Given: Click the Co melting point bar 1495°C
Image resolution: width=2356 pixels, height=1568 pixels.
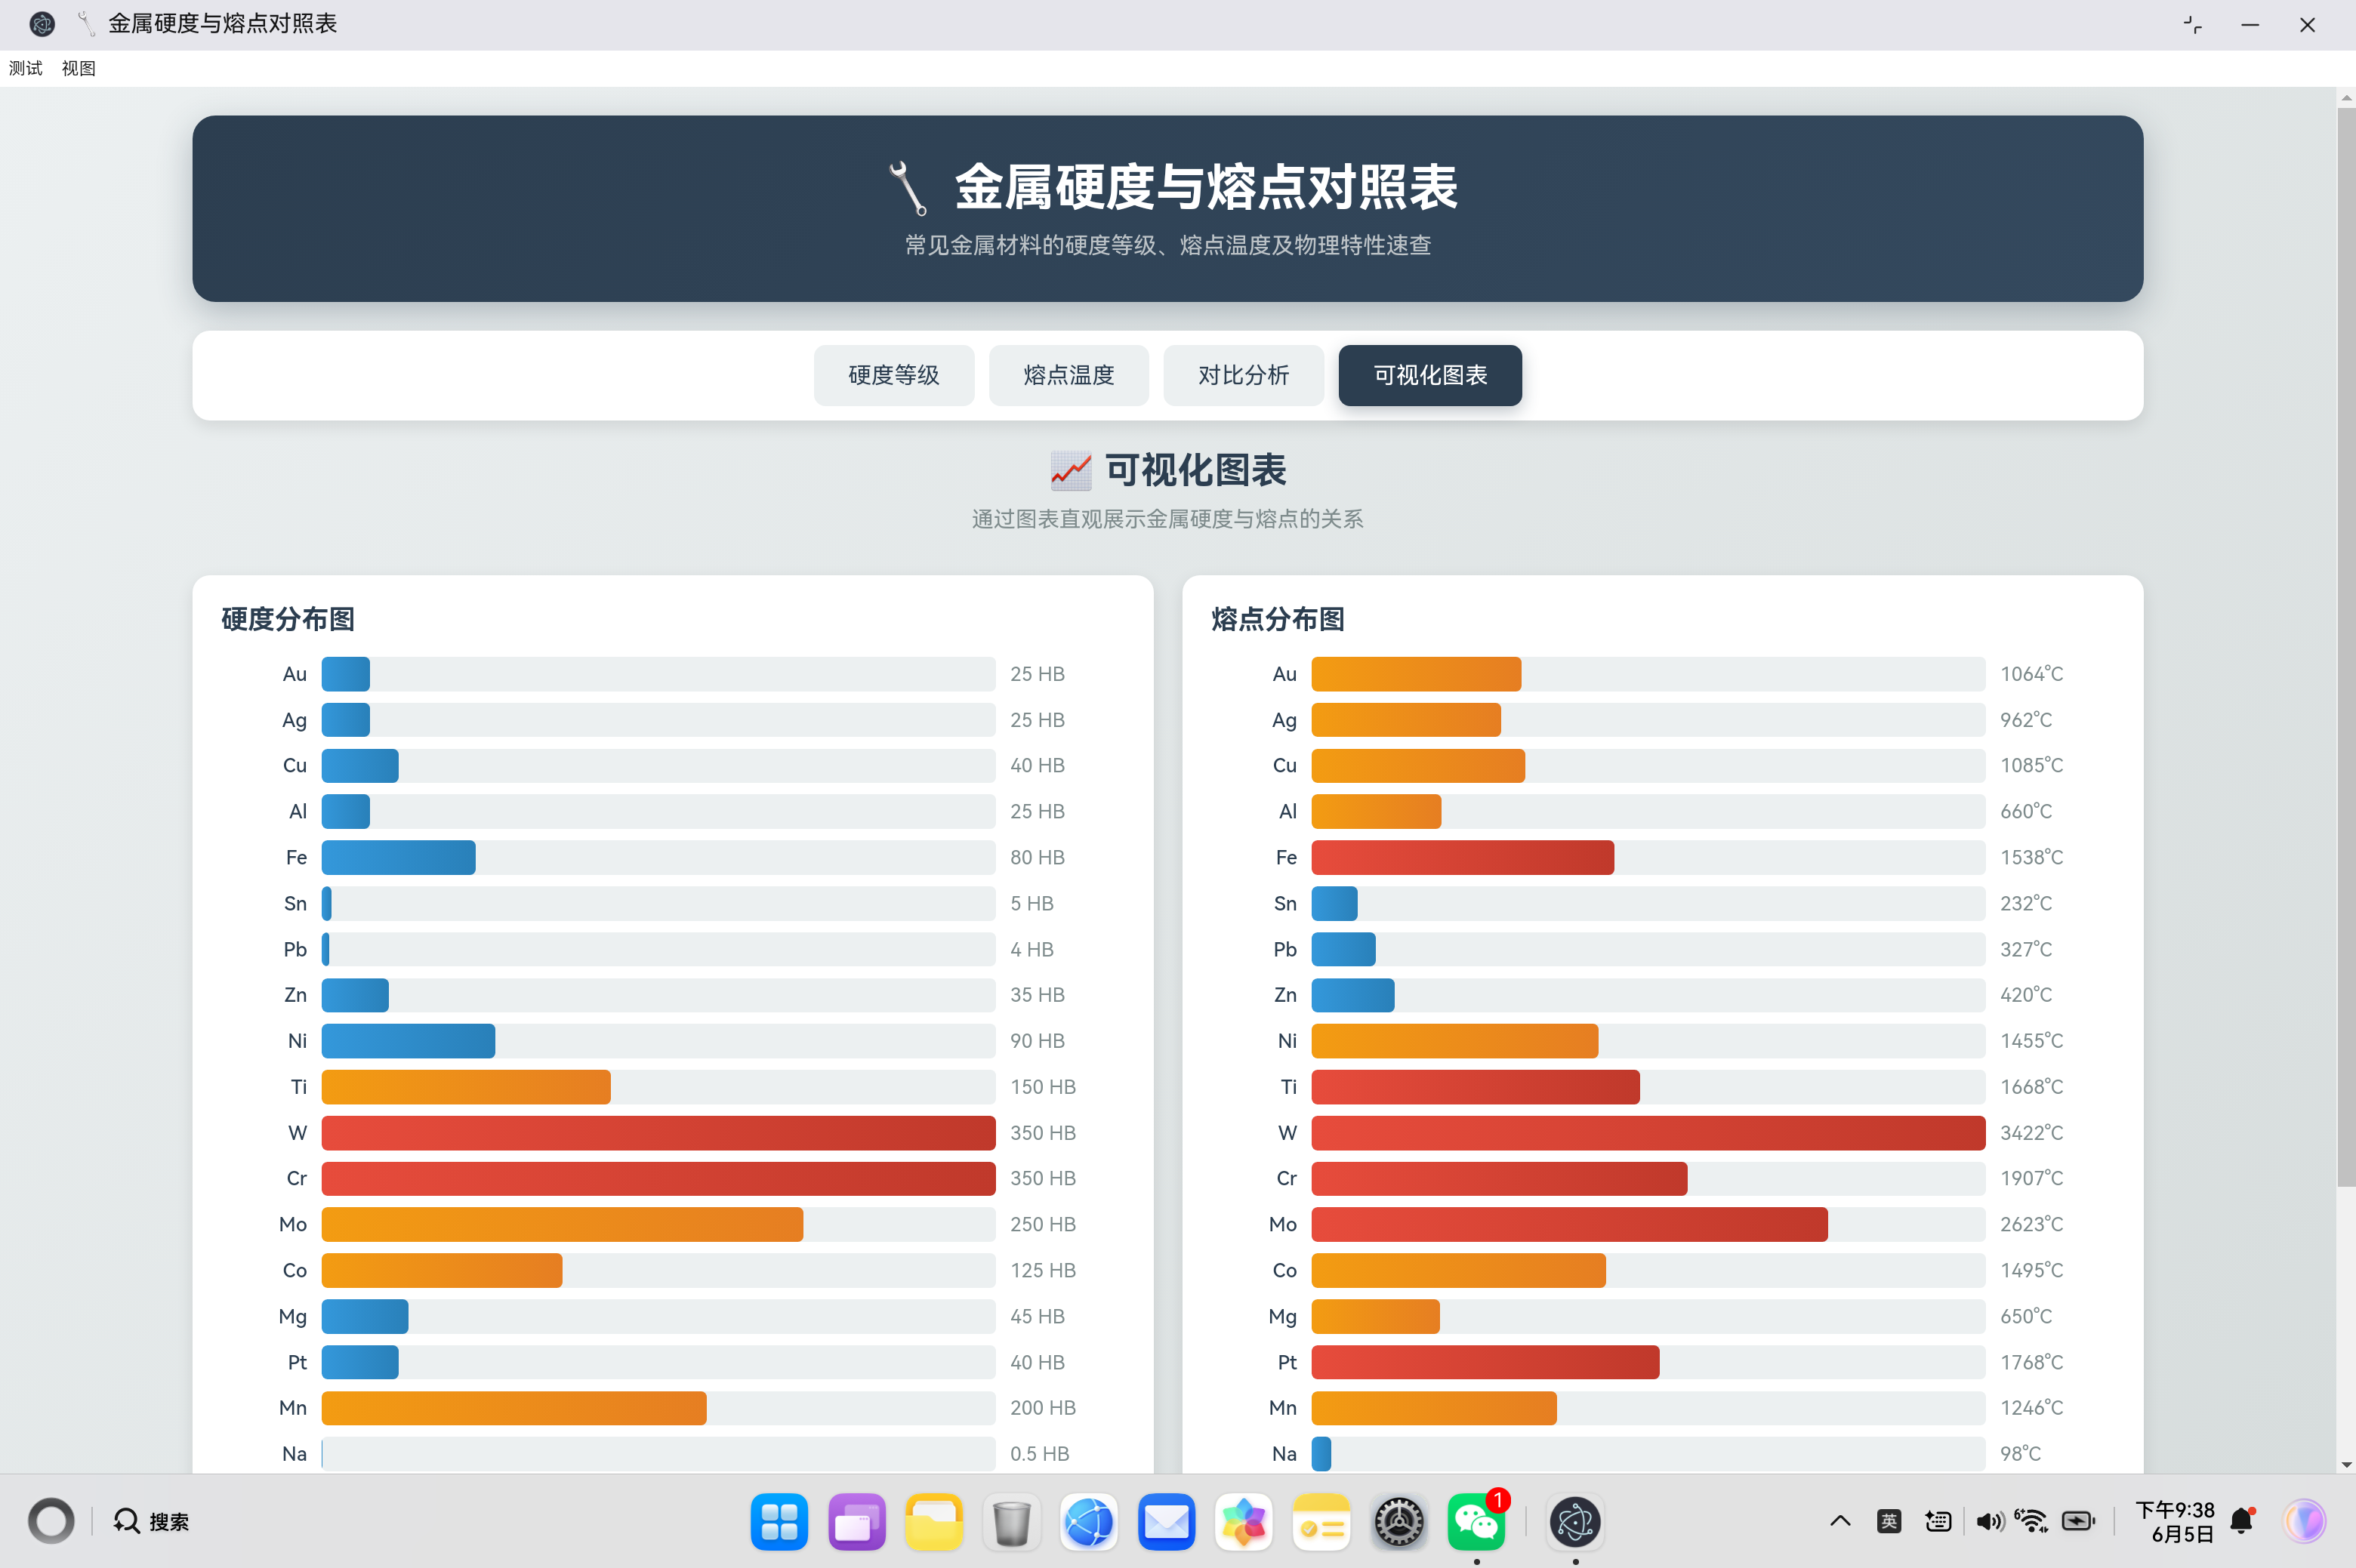Looking at the screenshot, I should click(1458, 1270).
